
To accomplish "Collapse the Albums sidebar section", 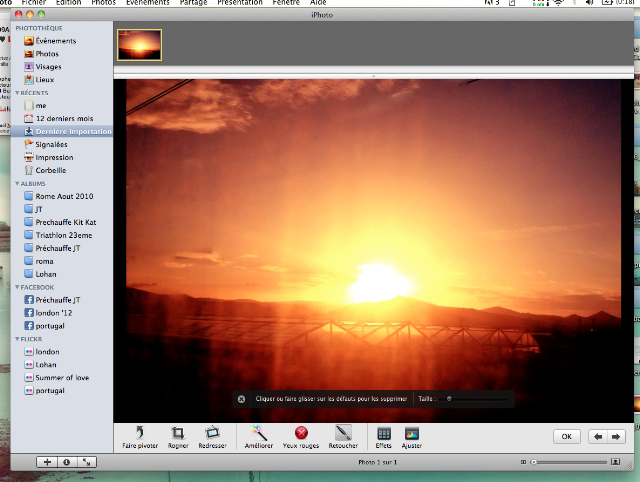I will [17, 184].
